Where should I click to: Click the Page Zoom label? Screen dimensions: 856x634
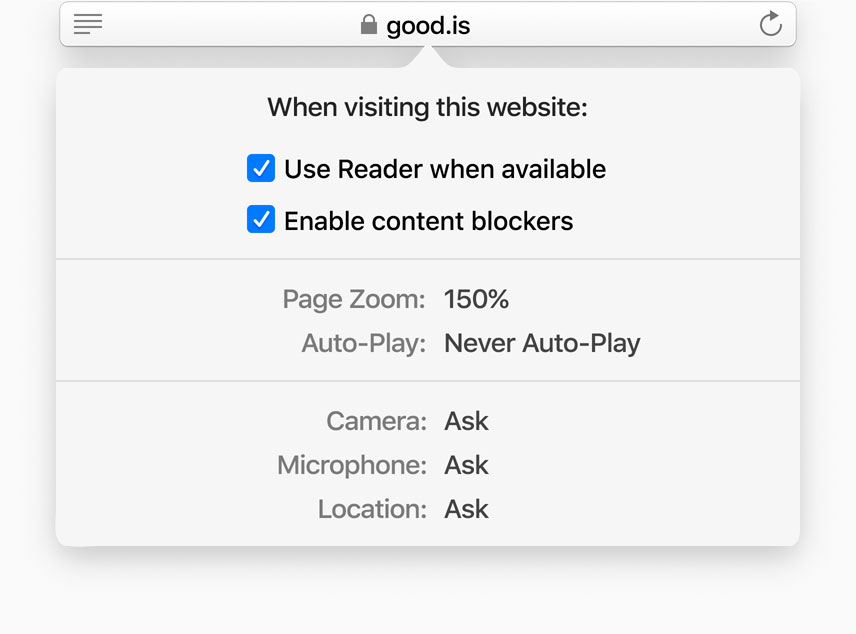point(354,299)
